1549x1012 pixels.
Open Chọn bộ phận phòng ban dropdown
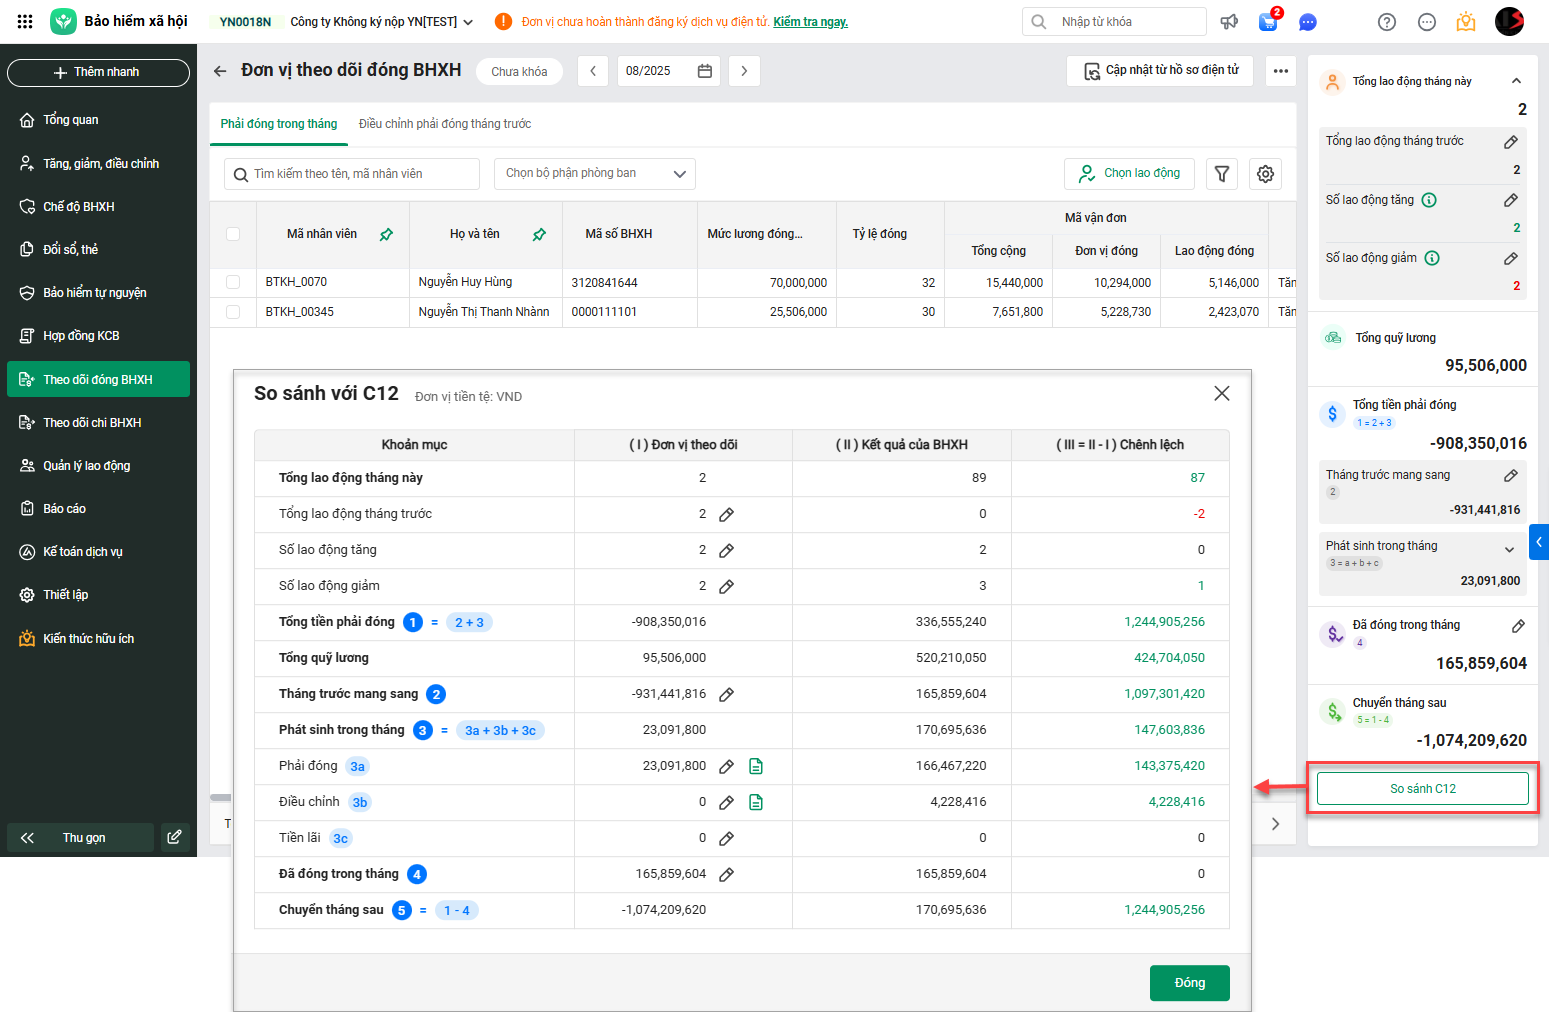tap(595, 174)
